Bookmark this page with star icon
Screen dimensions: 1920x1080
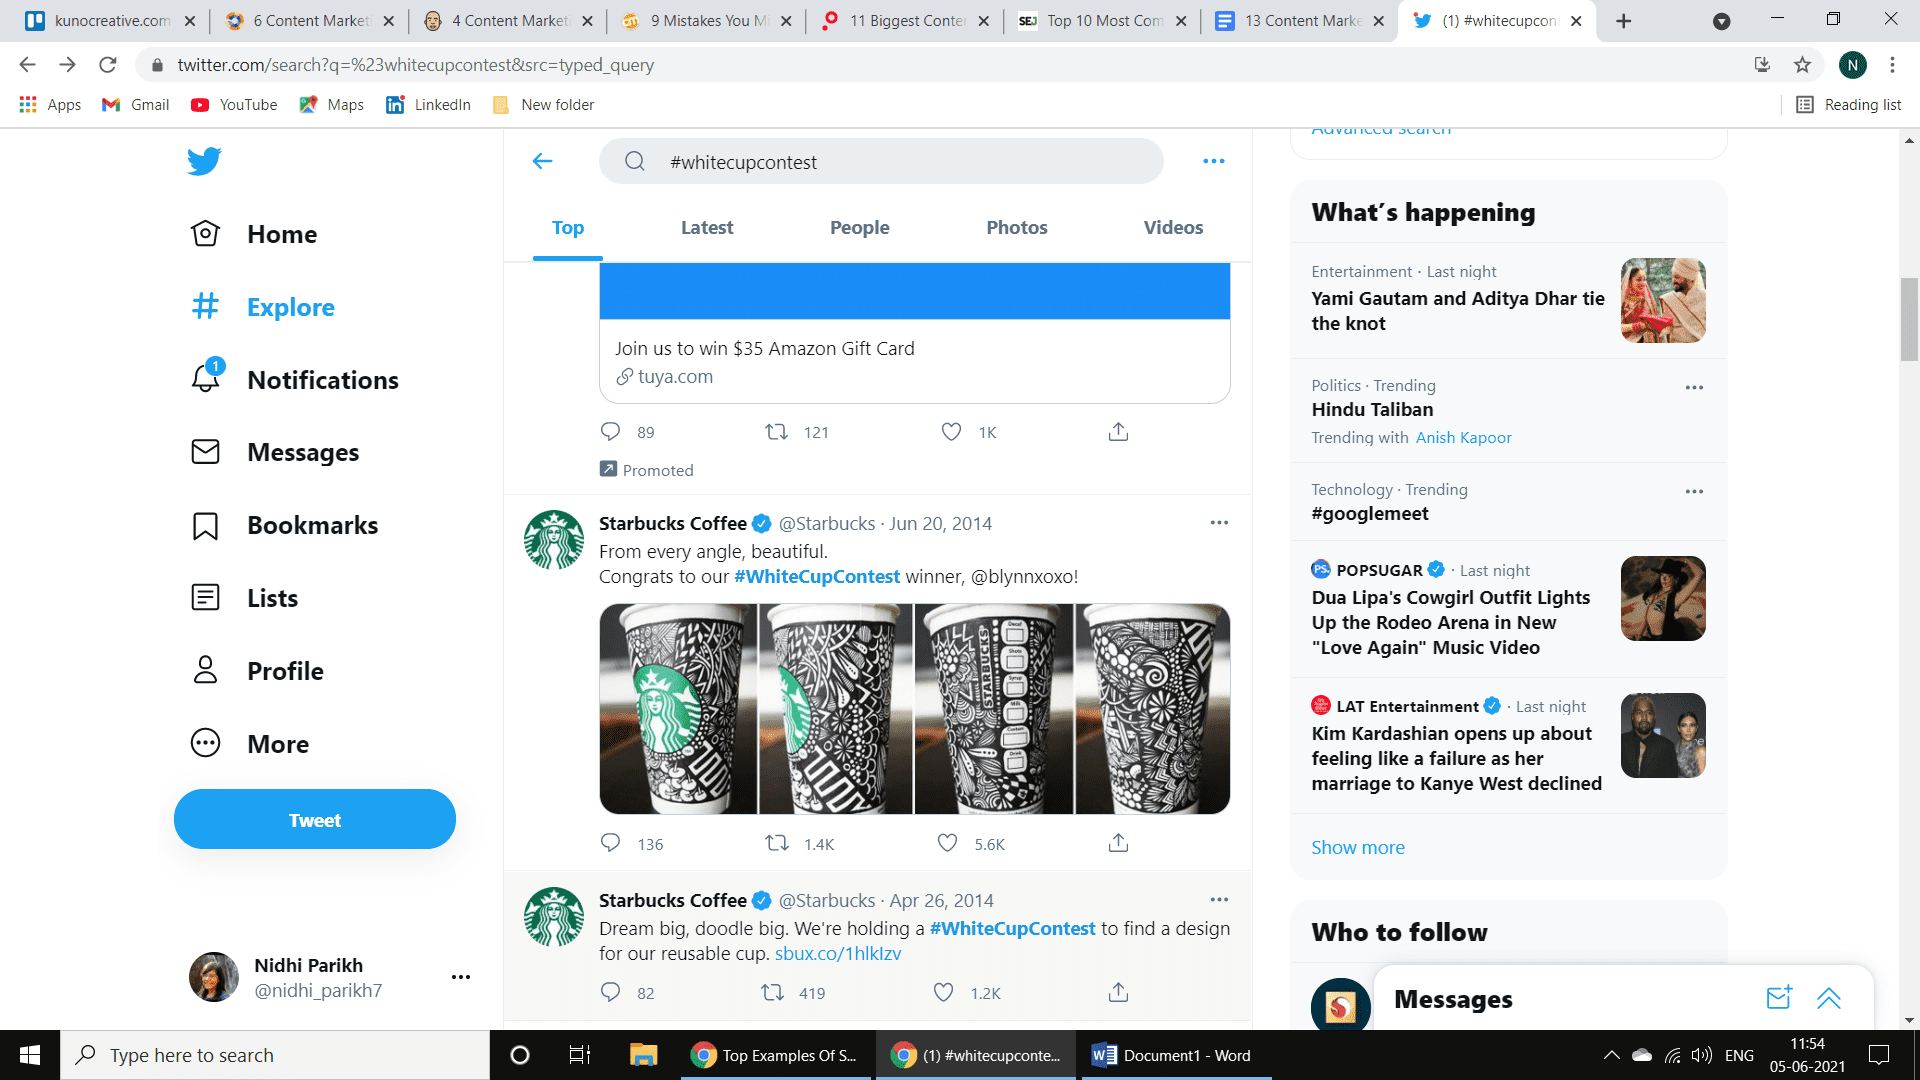[1802, 65]
